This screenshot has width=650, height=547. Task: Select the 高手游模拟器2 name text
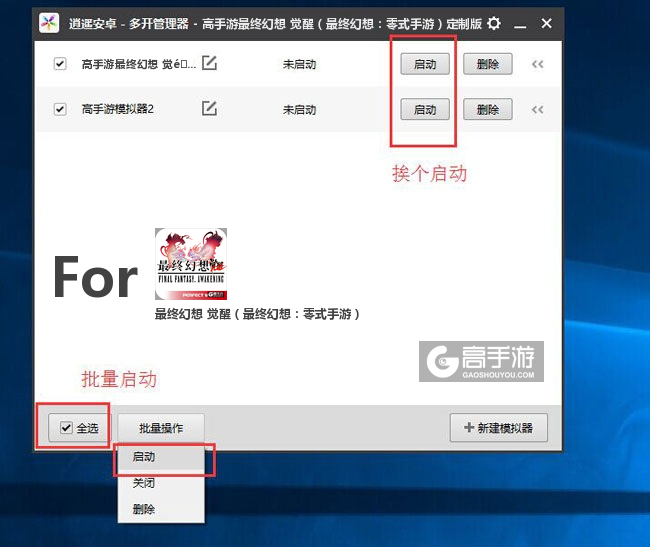click(118, 109)
